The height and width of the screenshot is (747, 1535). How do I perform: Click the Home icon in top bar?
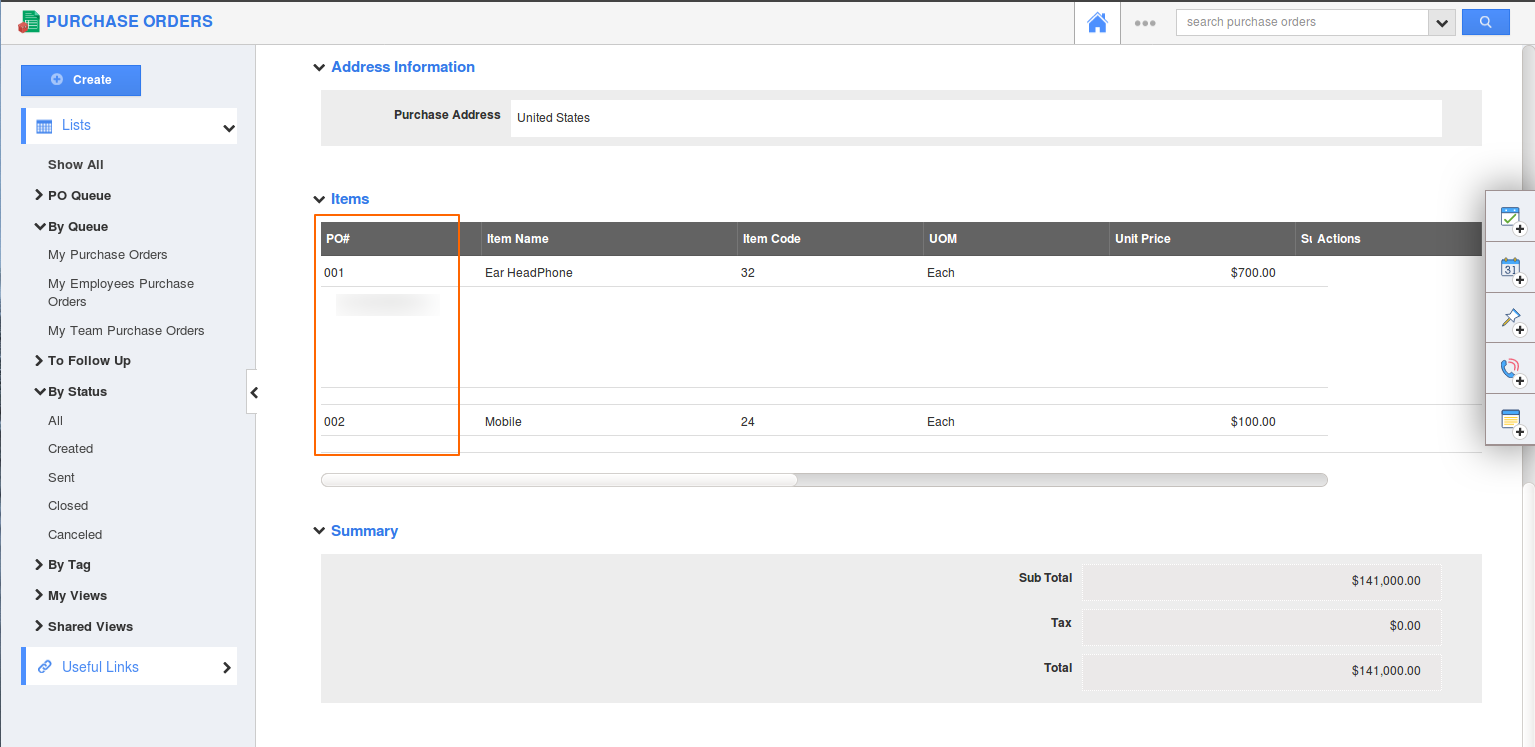click(1097, 22)
